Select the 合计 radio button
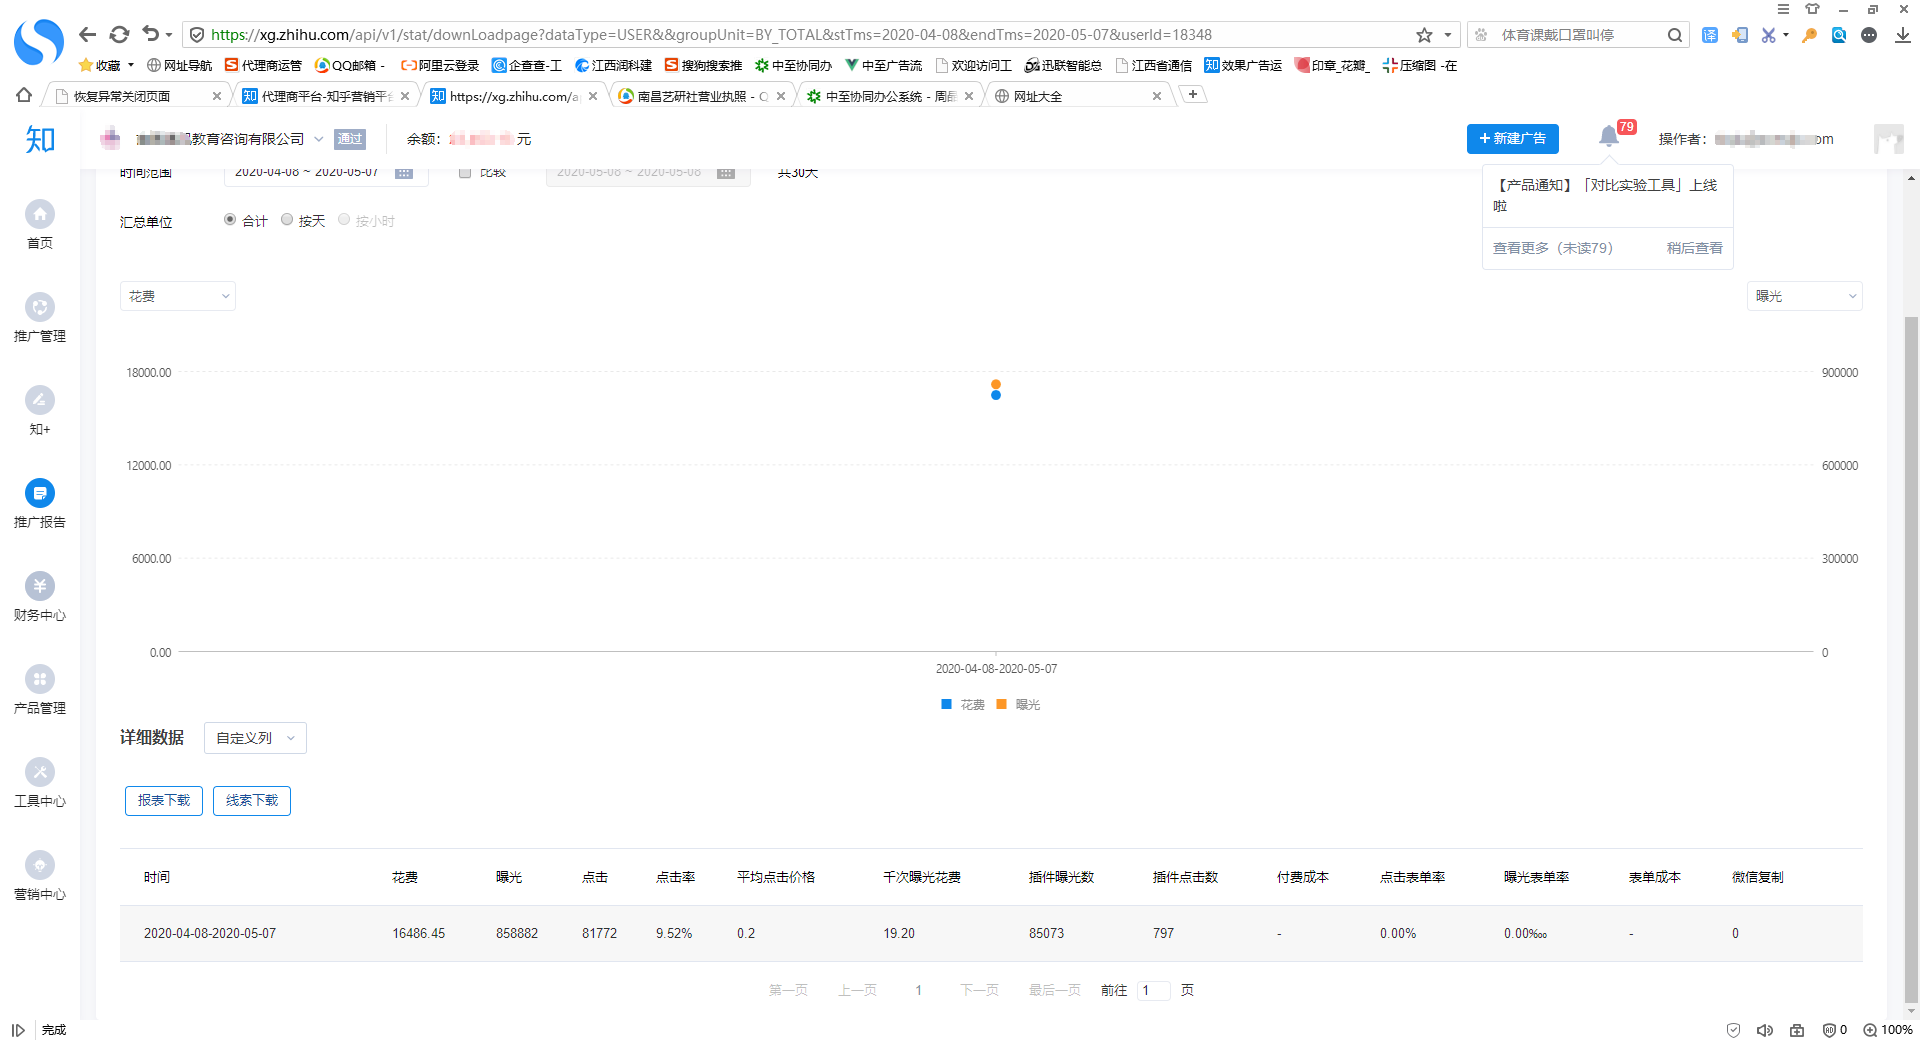The image size is (1920, 1040). click(230, 220)
